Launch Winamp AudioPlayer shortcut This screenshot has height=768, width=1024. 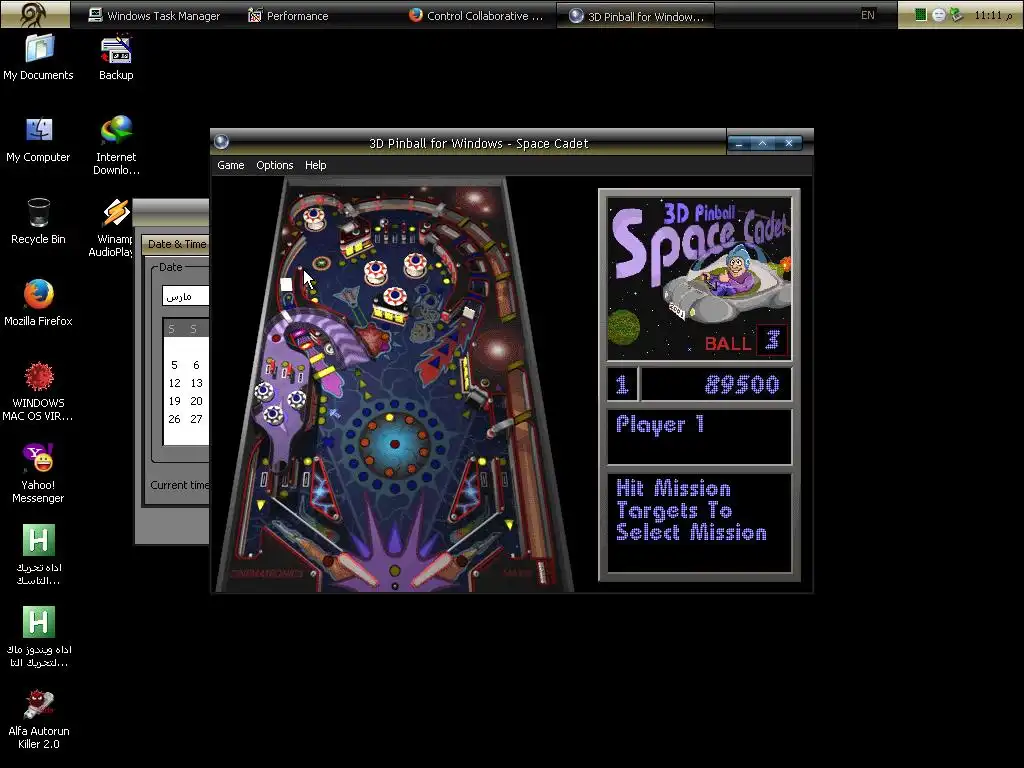click(x=112, y=227)
